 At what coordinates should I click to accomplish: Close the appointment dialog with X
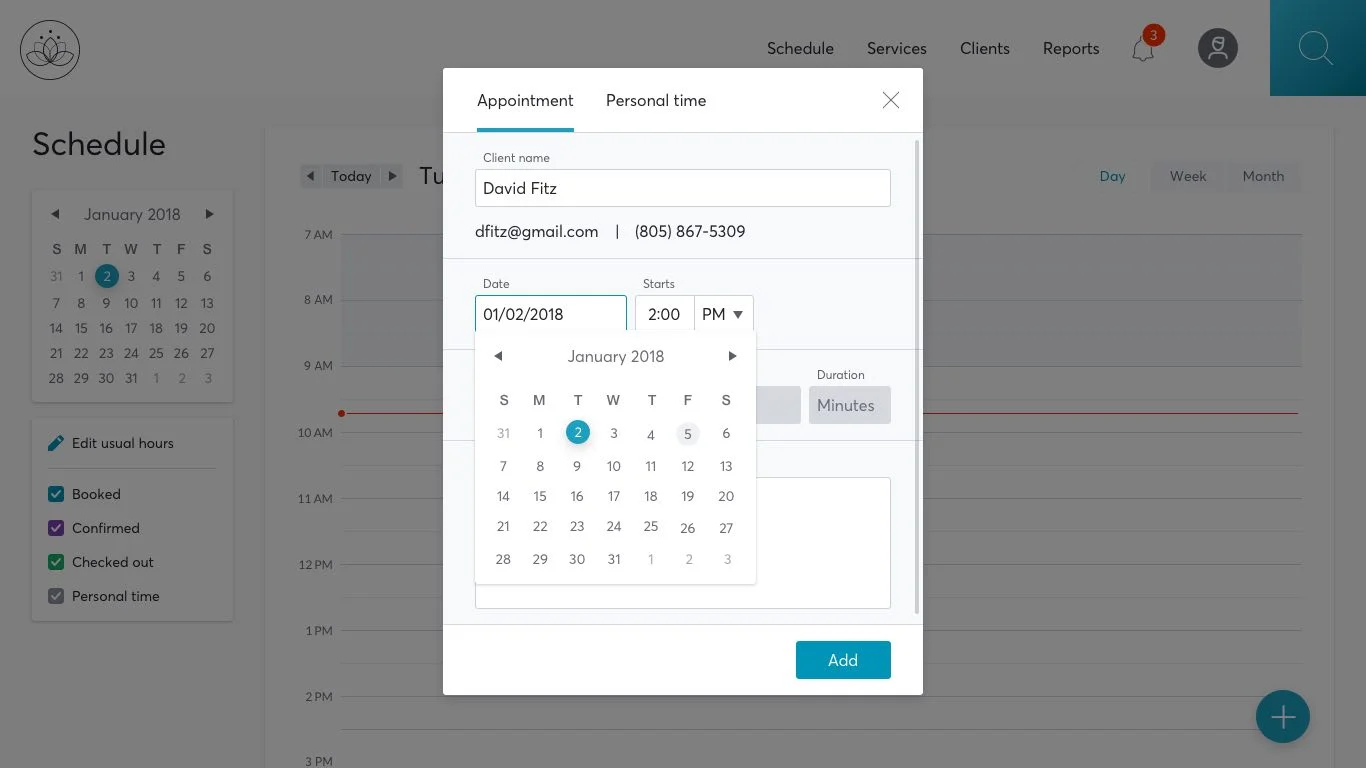click(891, 100)
